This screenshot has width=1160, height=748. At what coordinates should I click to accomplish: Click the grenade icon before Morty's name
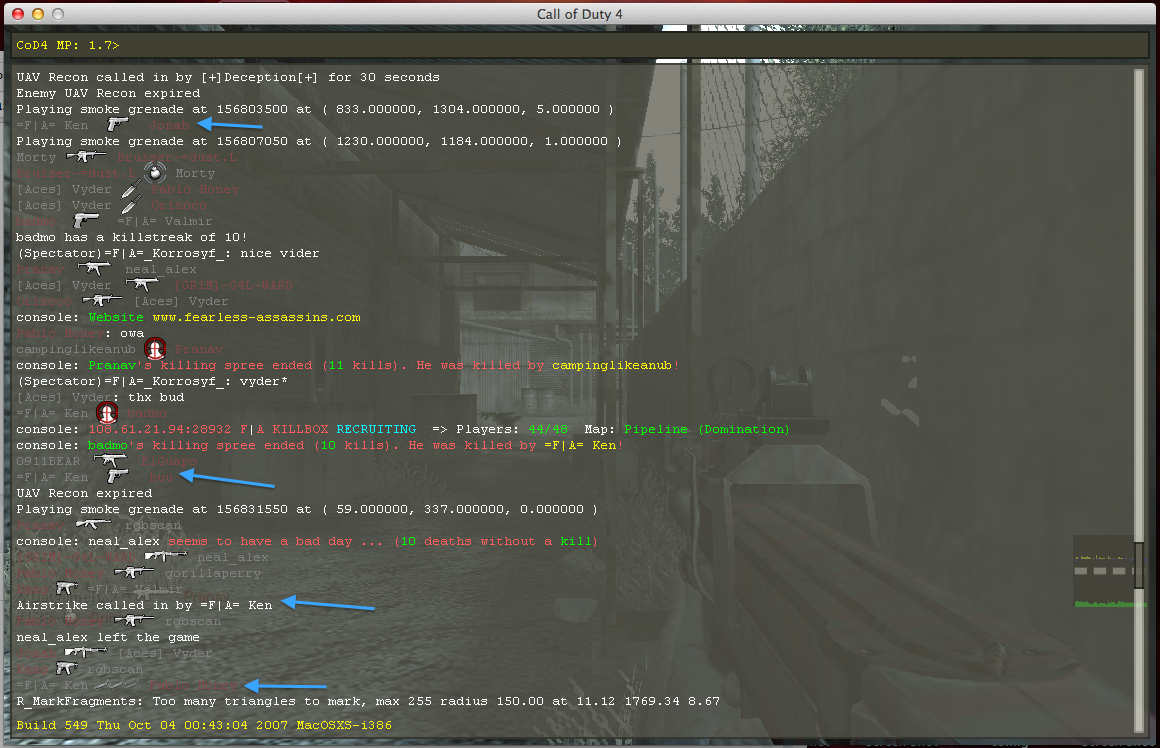(x=154, y=172)
